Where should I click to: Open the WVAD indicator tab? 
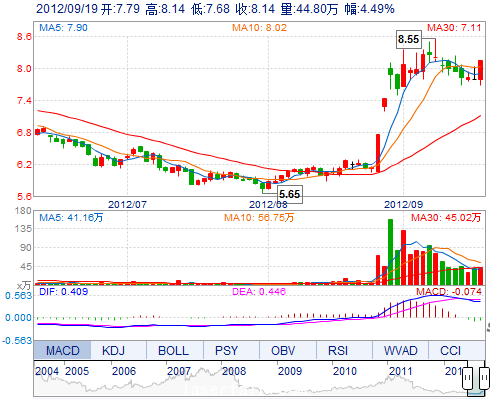tap(400, 350)
